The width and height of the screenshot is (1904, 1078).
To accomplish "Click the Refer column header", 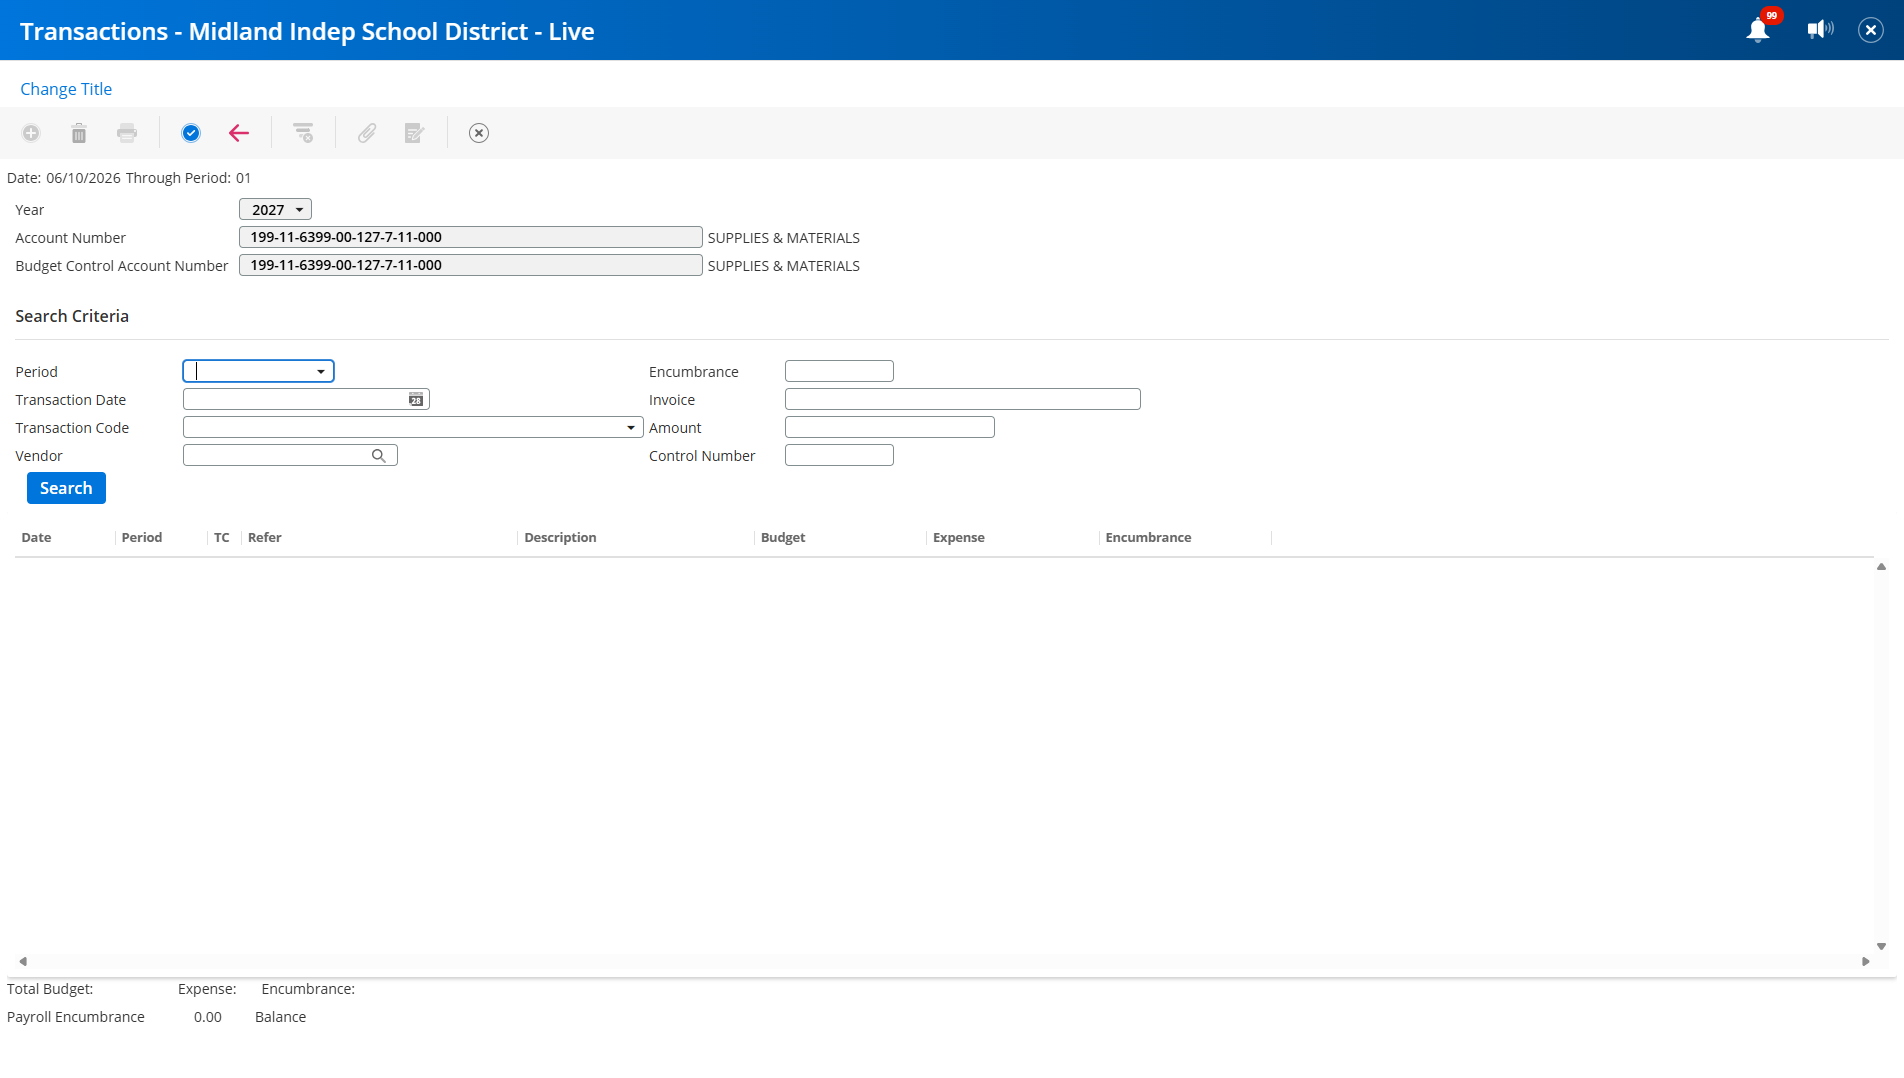I will (x=265, y=538).
